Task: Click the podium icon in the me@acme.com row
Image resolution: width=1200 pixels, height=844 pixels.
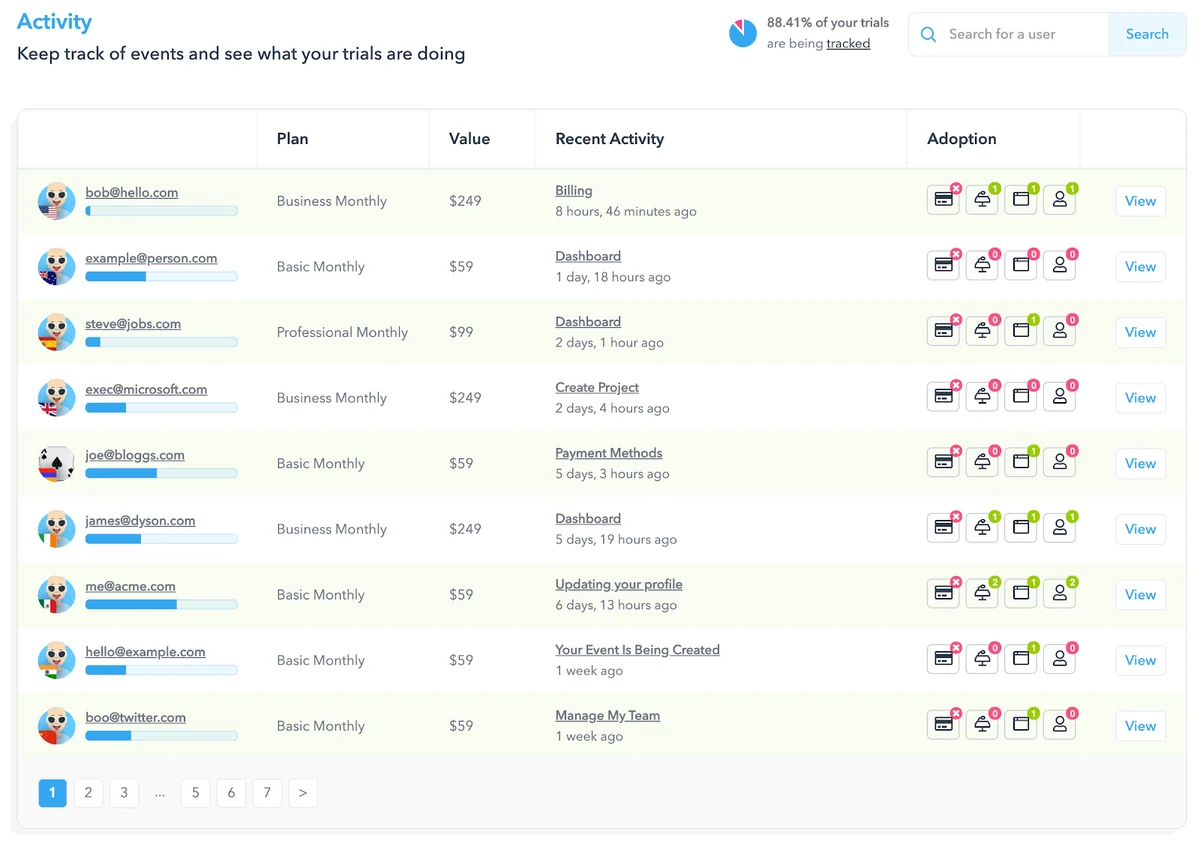Action: pos(982,594)
